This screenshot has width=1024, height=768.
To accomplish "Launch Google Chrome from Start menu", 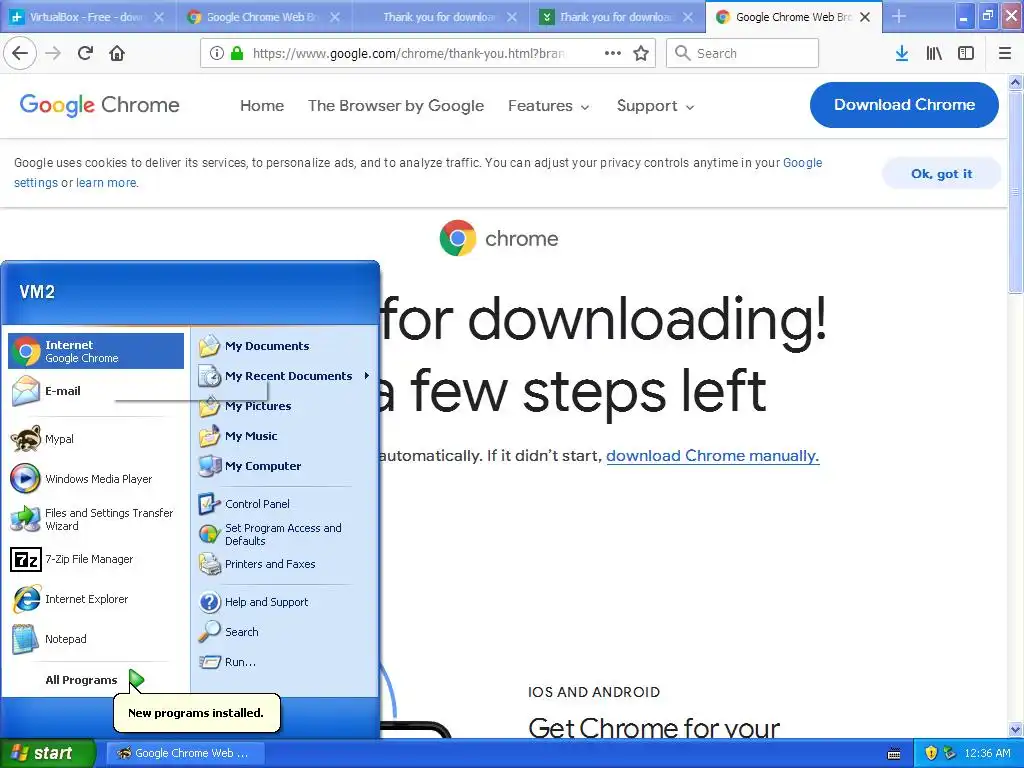I will 96,351.
